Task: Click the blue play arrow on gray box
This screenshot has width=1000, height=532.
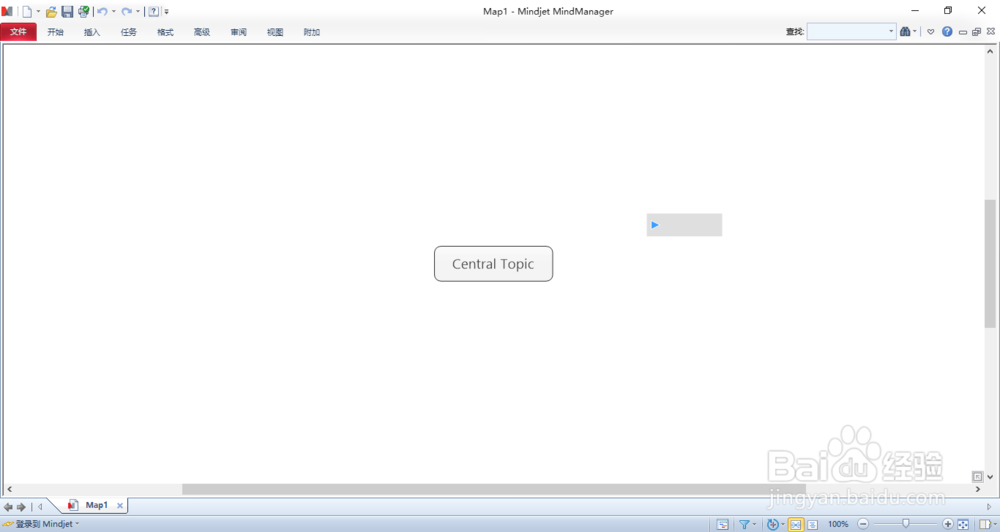Action: (654, 225)
